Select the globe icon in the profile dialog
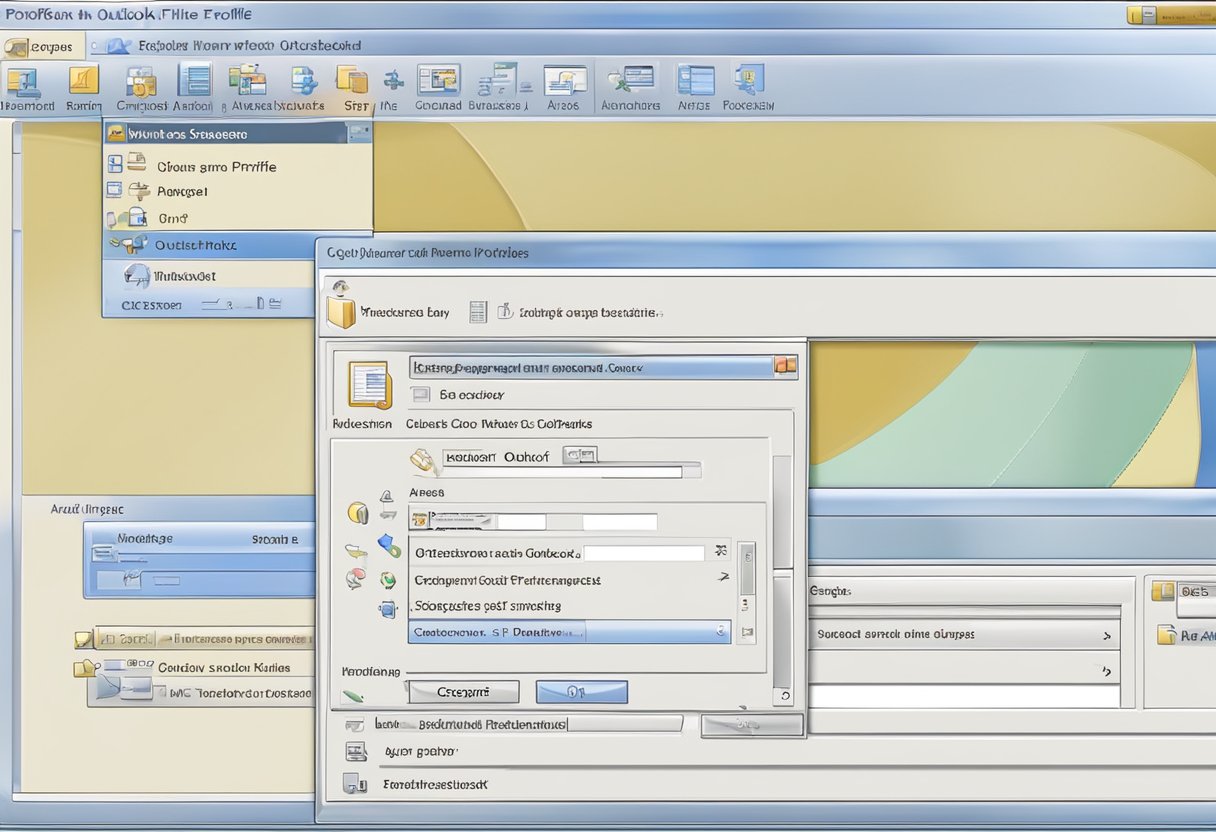The width and height of the screenshot is (1216, 832). click(388, 577)
